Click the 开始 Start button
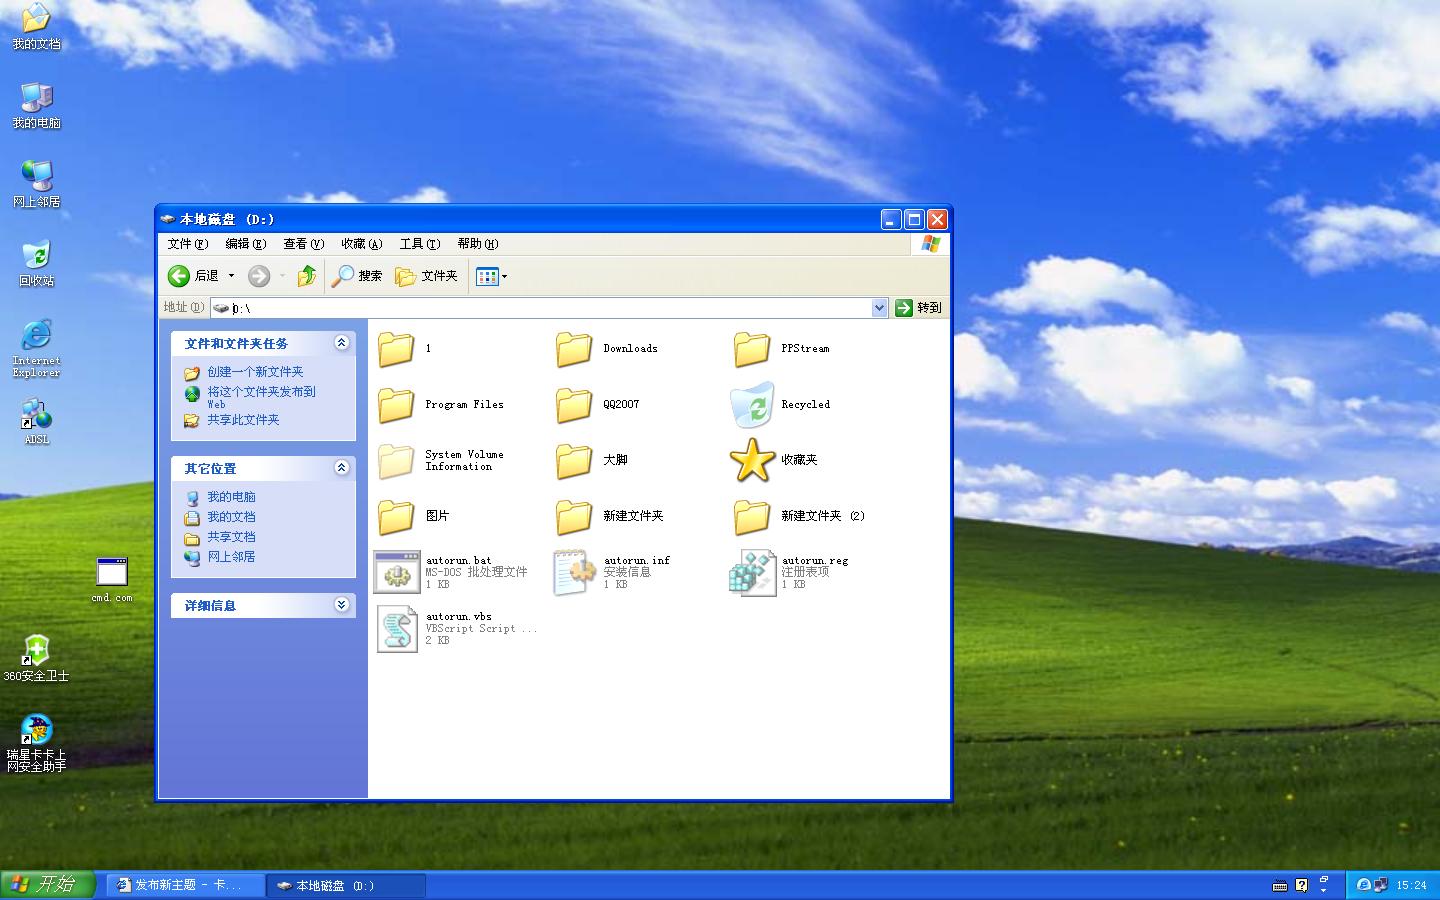Screen dimensions: 1440x900 click(47, 885)
